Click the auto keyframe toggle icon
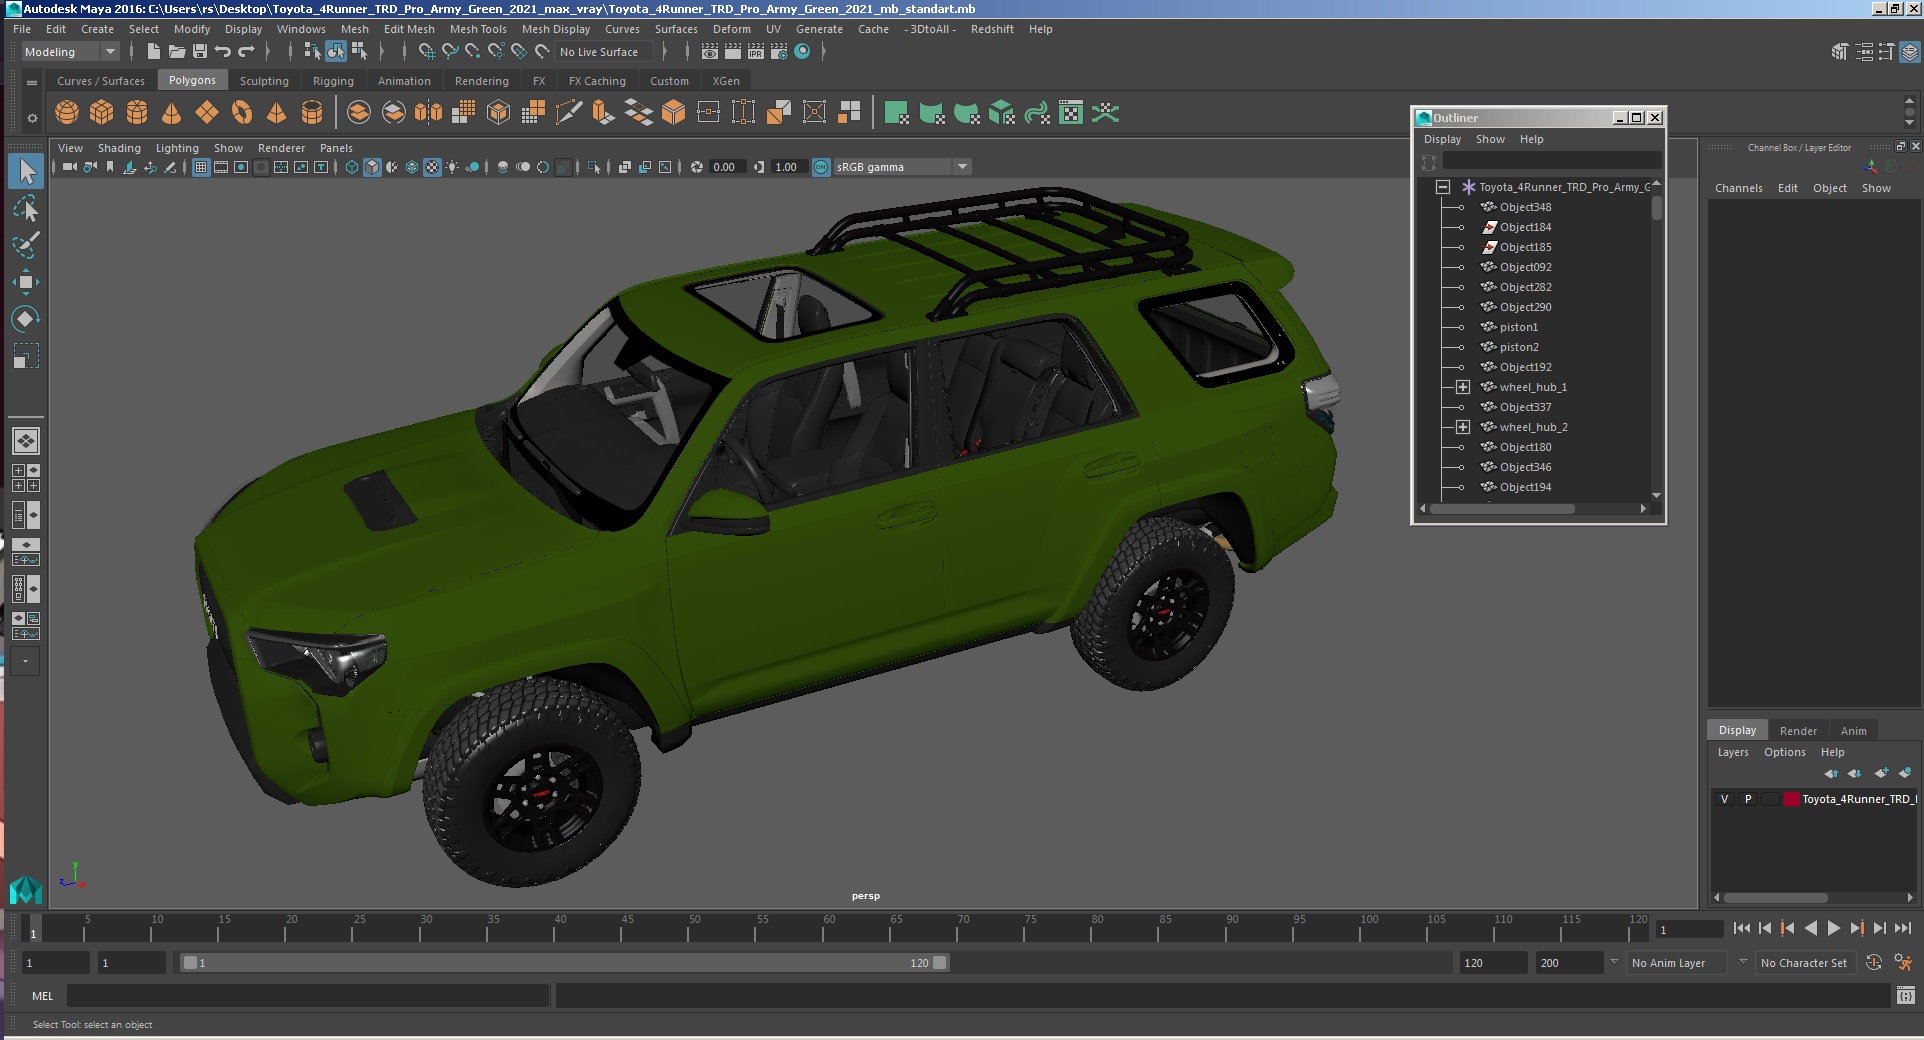 coord(1874,963)
